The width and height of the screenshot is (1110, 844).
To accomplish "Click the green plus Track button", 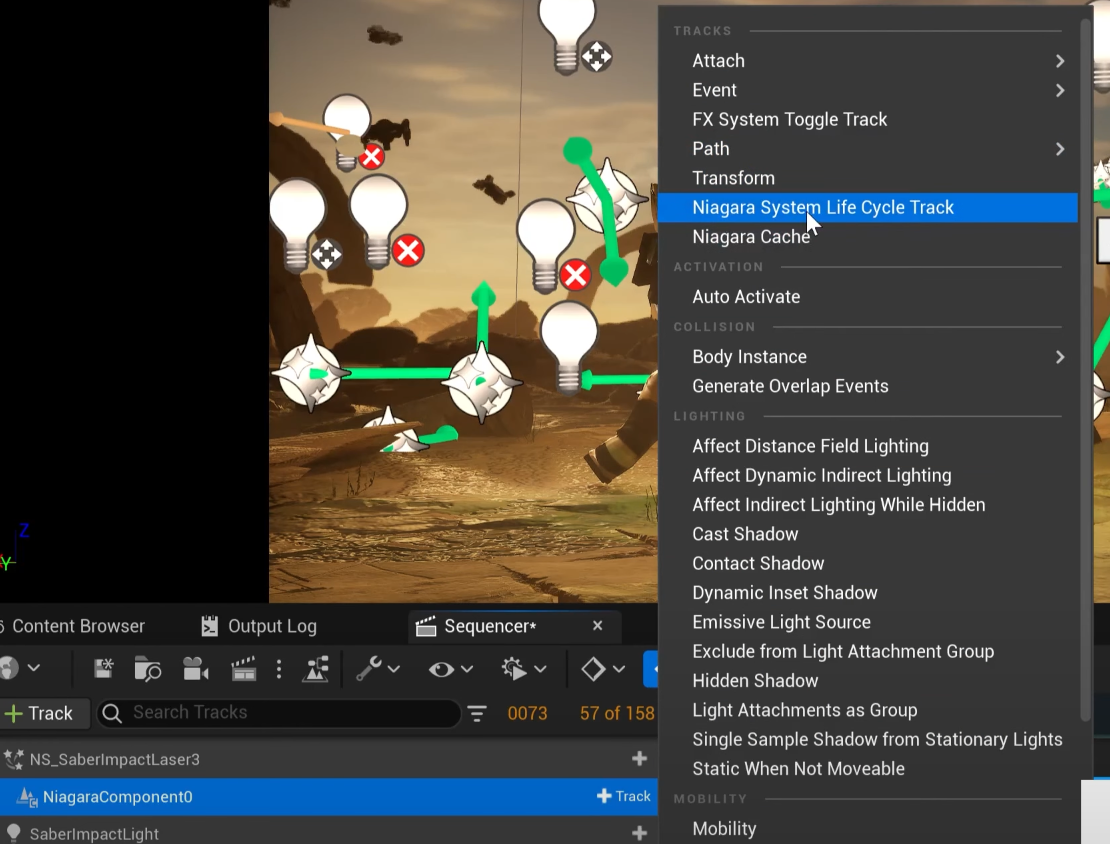I will click(40, 713).
